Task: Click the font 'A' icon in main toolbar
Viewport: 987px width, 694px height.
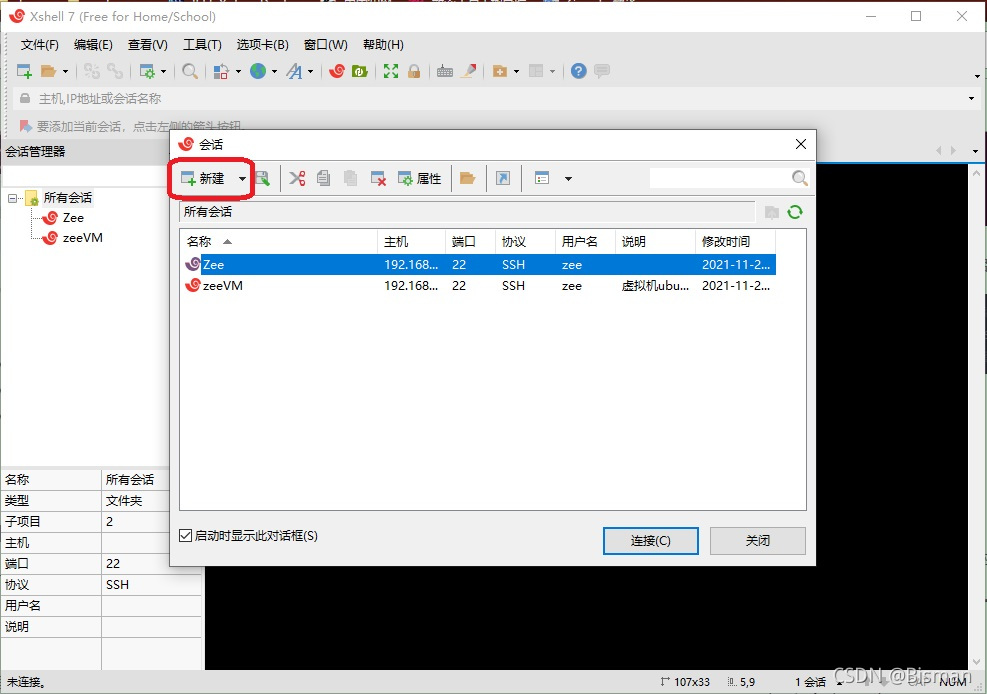Action: [294, 71]
